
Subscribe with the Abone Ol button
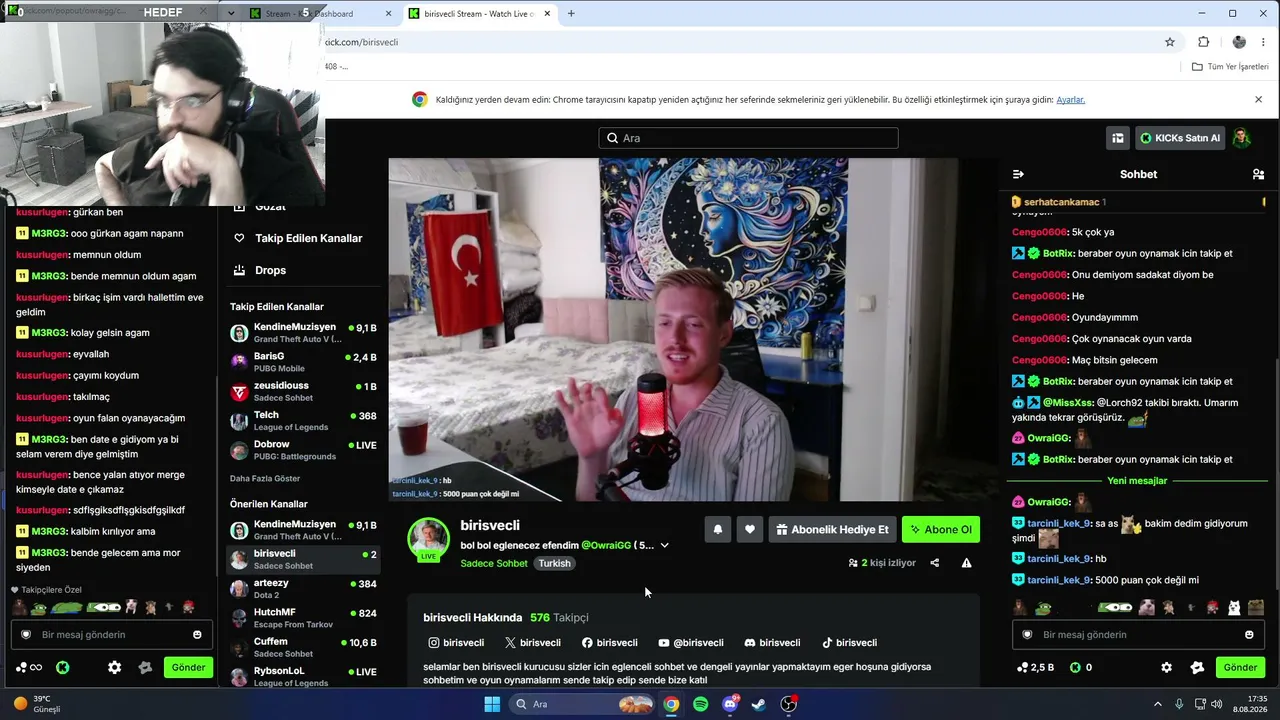(941, 529)
